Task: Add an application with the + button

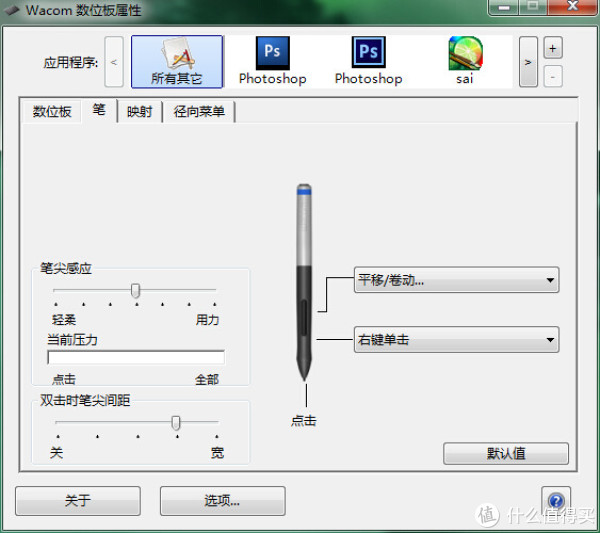Action: click(553, 48)
